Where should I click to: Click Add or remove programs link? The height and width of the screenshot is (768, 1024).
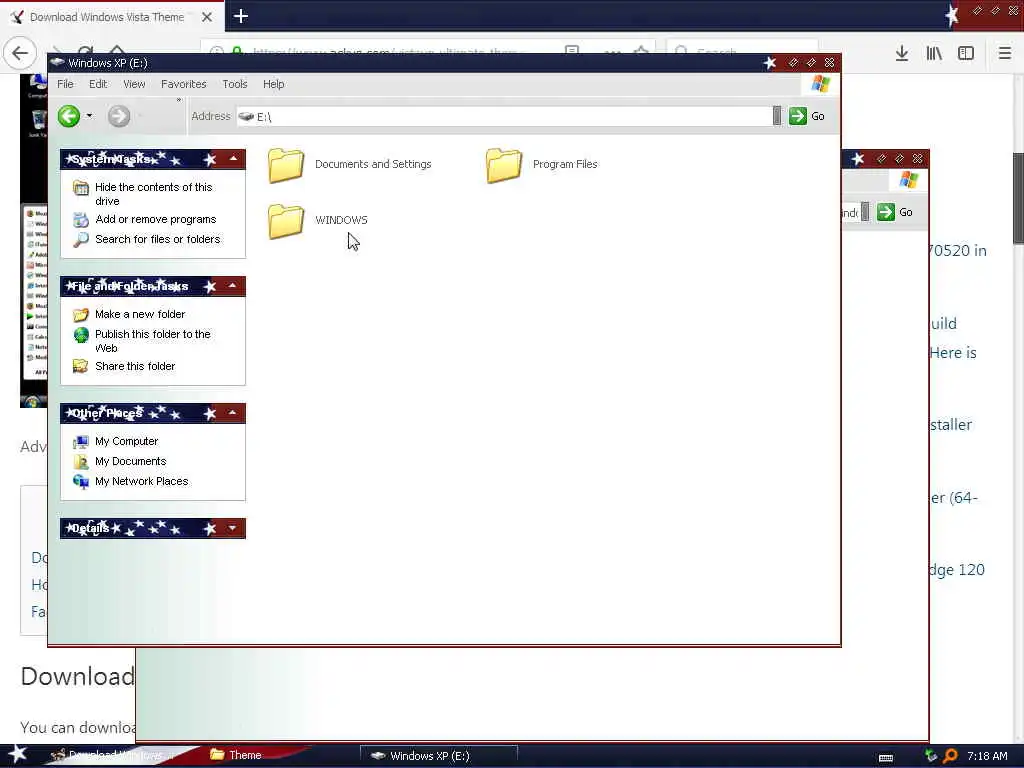pos(155,219)
